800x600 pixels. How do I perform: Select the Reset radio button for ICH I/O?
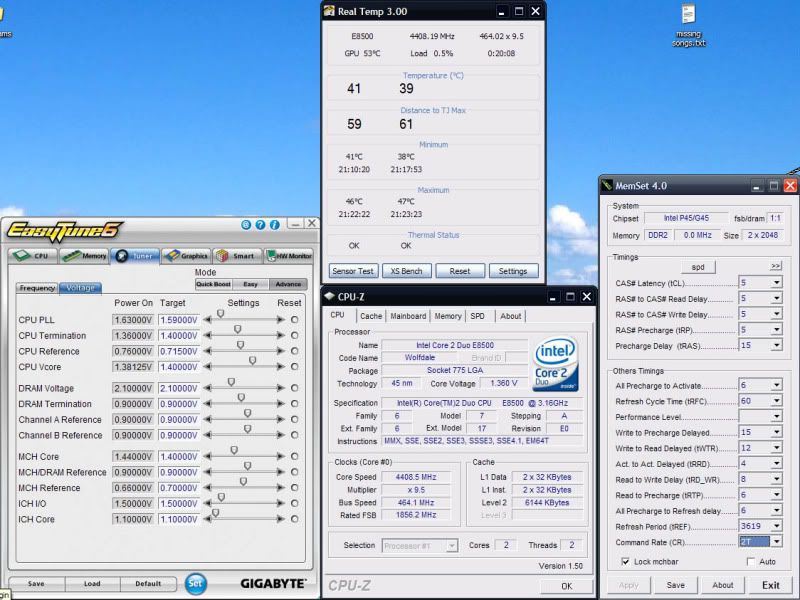[x=294, y=504]
